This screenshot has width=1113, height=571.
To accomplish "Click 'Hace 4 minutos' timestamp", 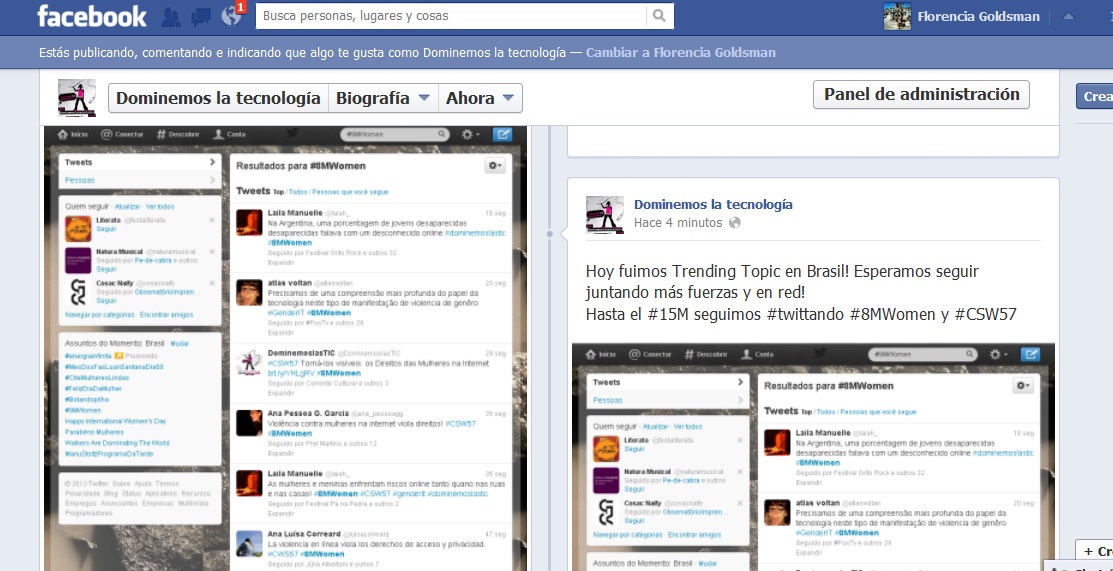I will [x=678, y=223].
